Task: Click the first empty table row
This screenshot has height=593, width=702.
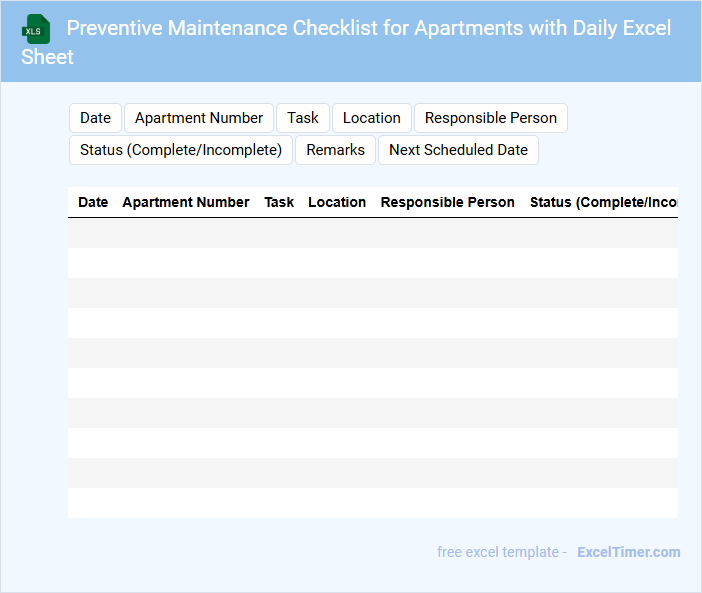Action: [373, 233]
